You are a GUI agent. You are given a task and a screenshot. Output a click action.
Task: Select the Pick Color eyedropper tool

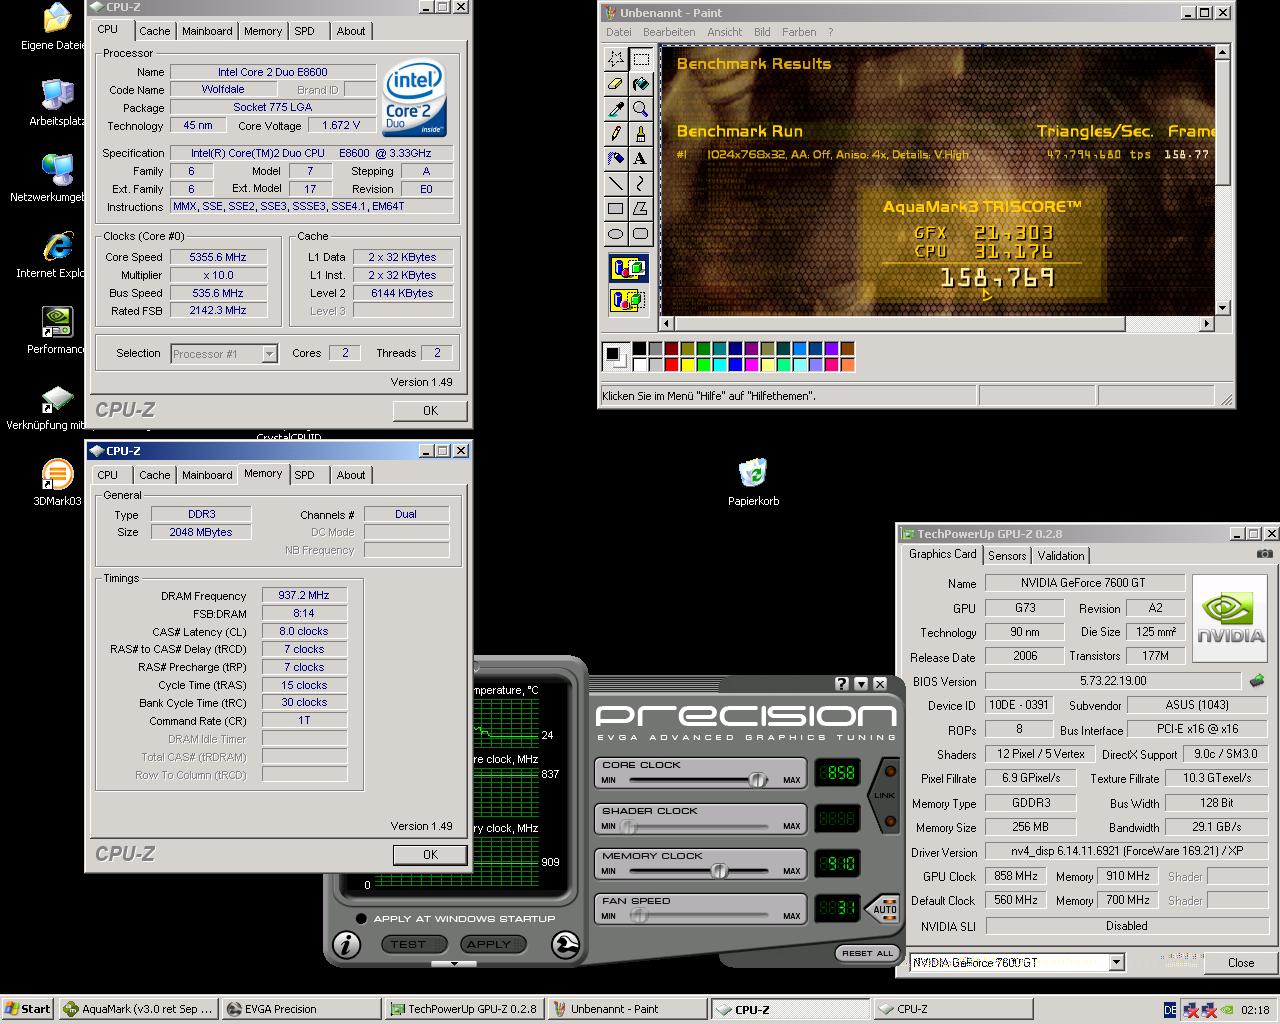pyautogui.click(x=616, y=109)
